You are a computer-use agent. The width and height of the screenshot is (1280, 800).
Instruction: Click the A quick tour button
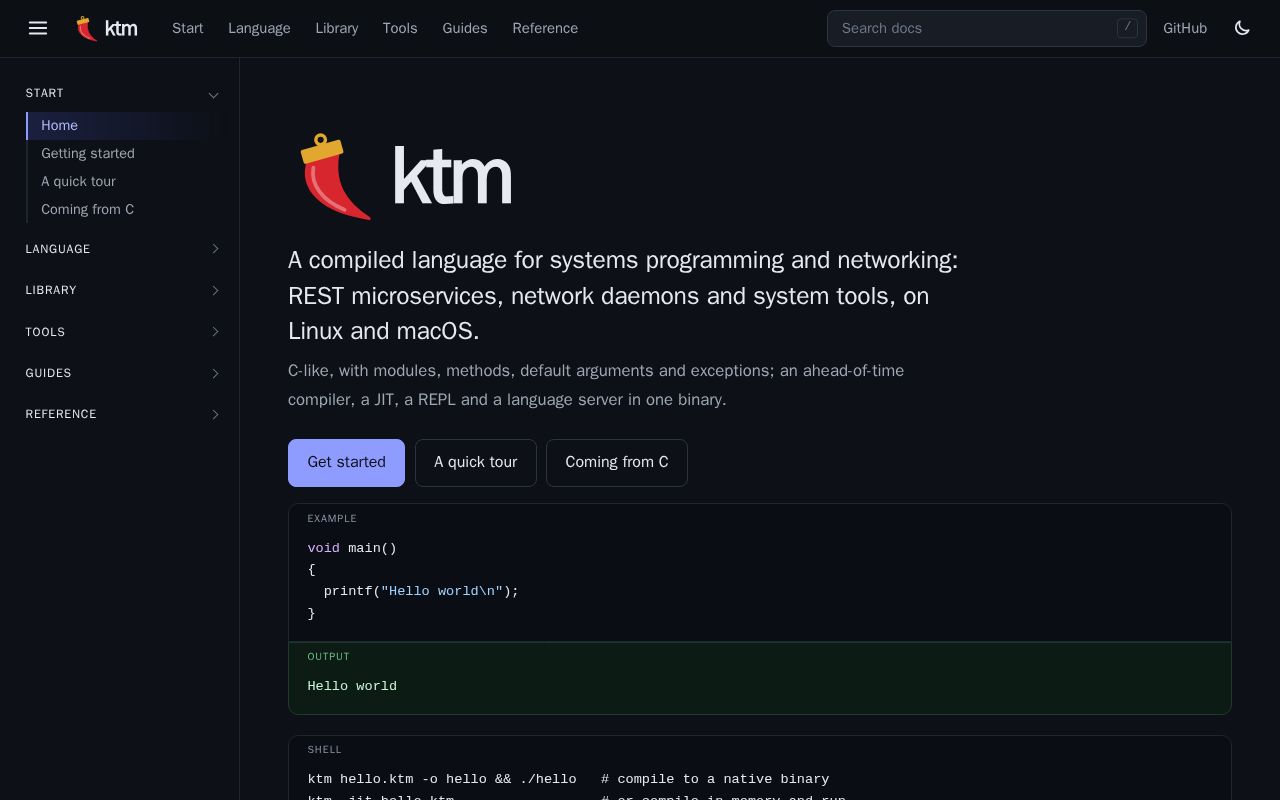pyautogui.click(x=476, y=463)
